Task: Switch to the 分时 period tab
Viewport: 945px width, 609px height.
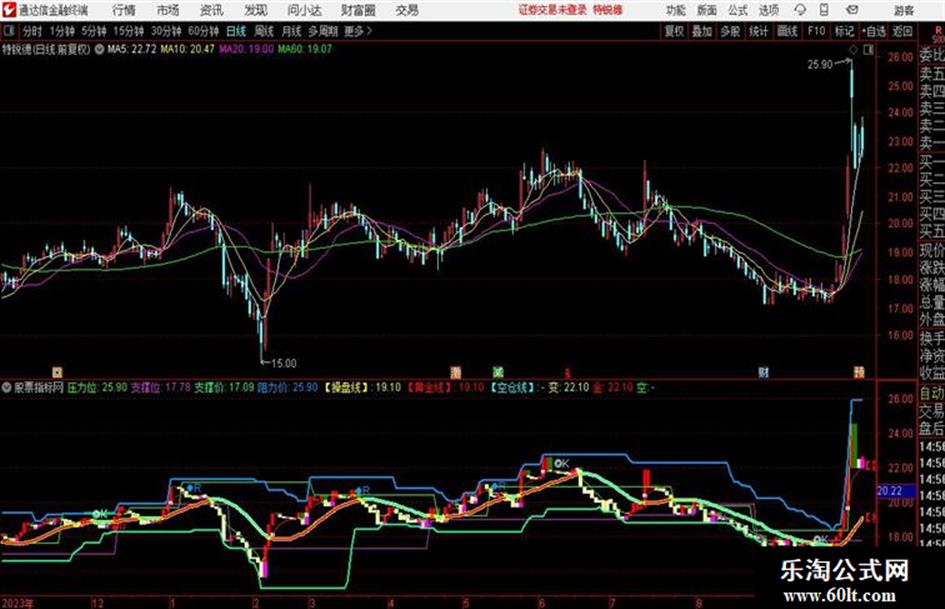Action: pyautogui.click(x=32, y=31)
